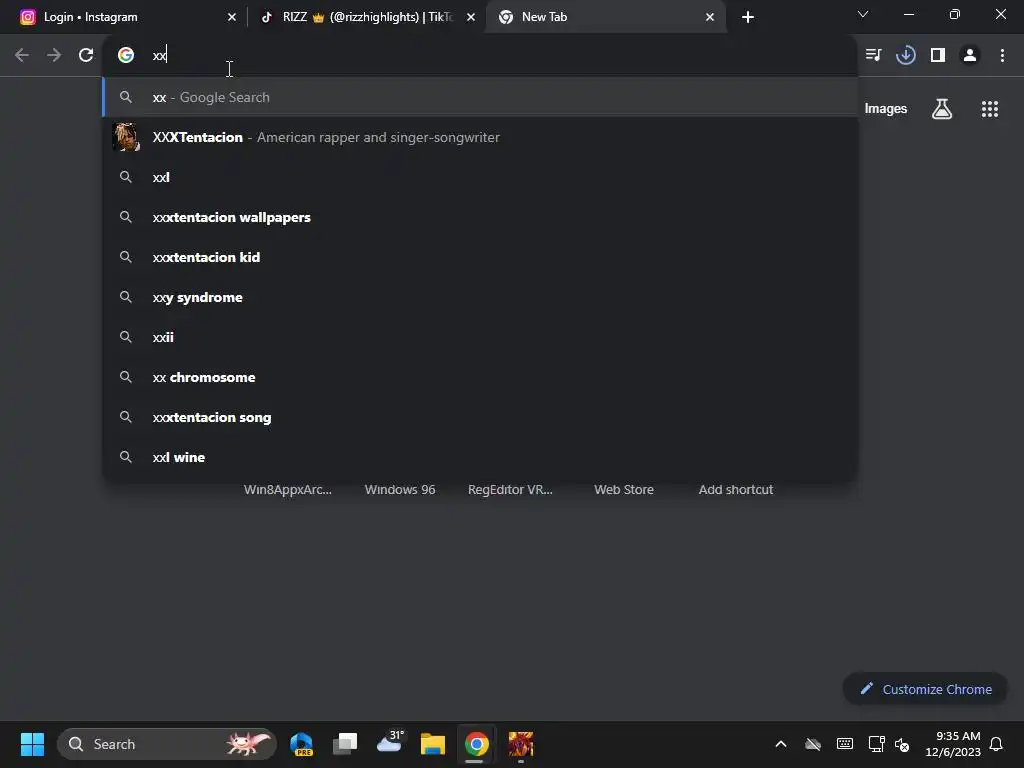Click the Google logo in address bar
This screenshot has height=768, width=1024.
point(126,56)
